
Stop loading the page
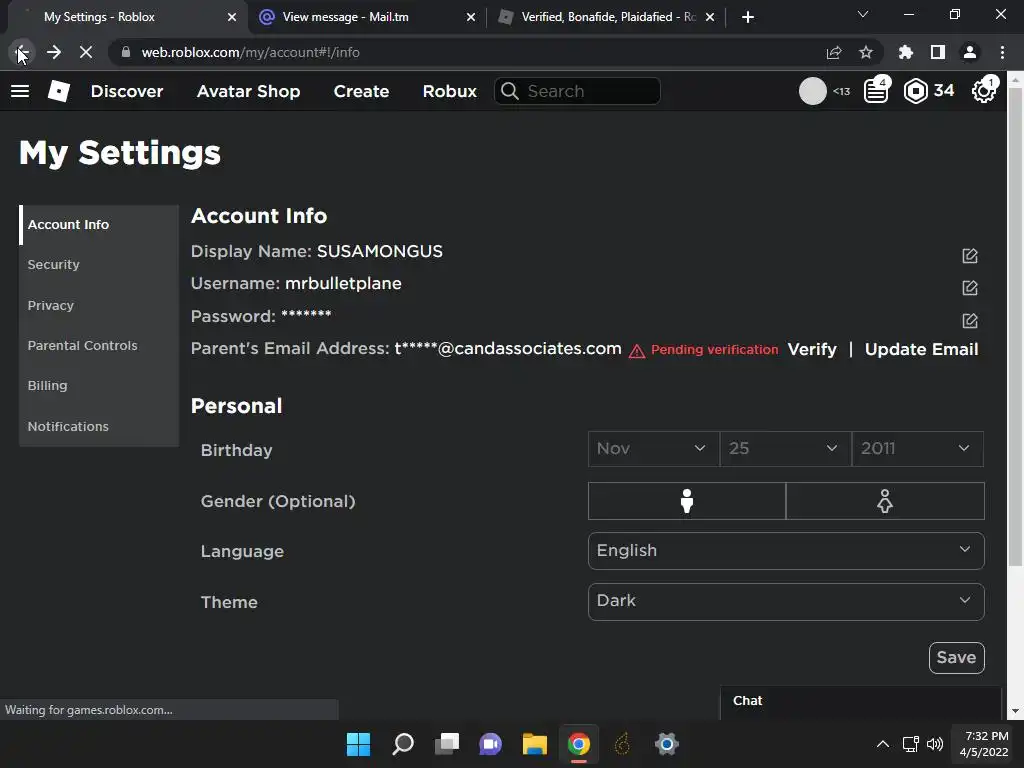(x=86, y=52)
